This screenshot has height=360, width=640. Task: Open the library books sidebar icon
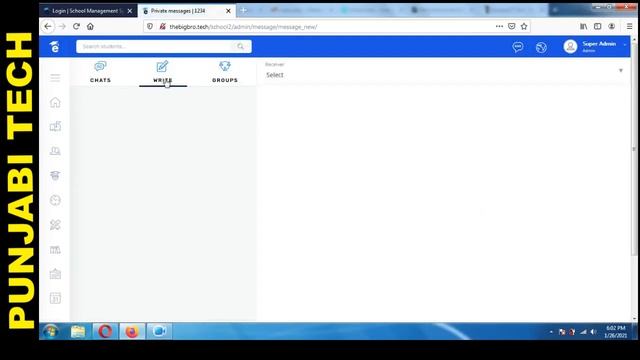(55, 249)
